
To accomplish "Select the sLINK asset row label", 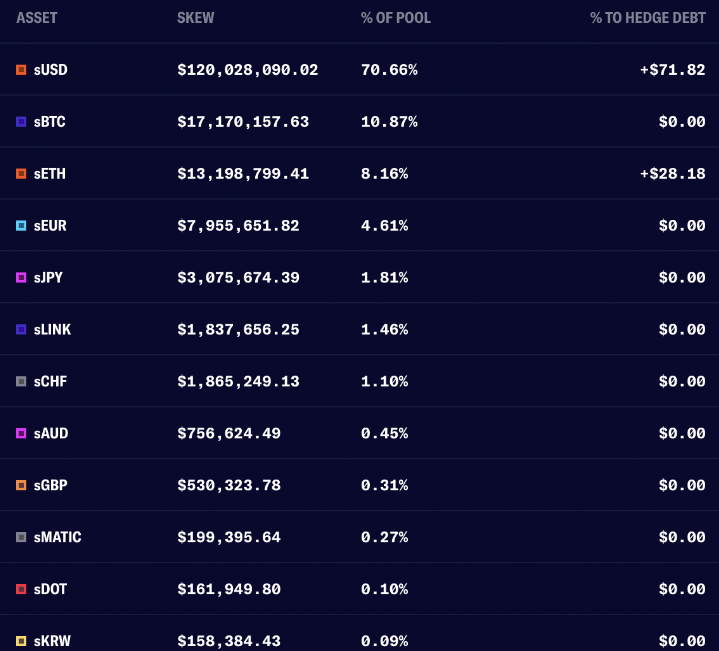I will pyautogui.click(x=52, y=330).
